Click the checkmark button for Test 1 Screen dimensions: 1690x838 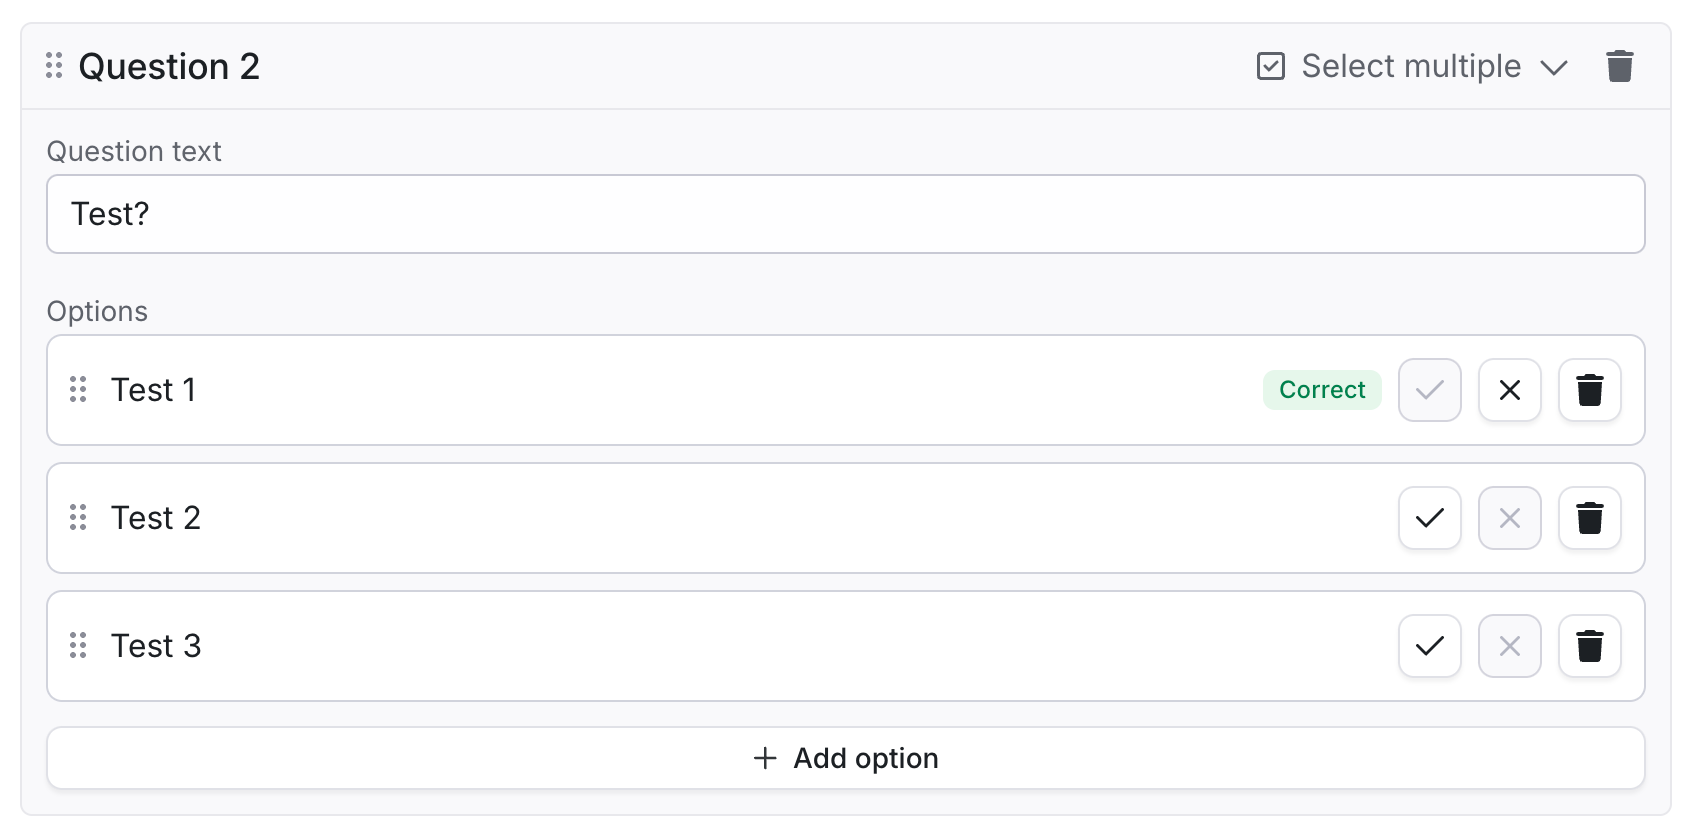pos(1429,389)
